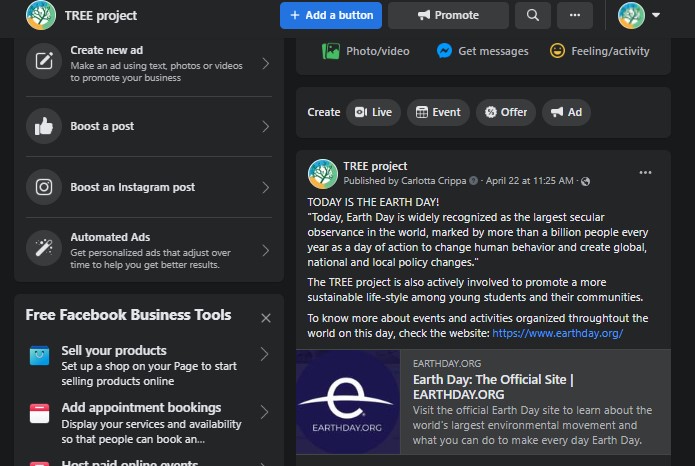Viewport: 695px width, 466px height.
Task: Click the Instagram icon for boosting post
Action: pos(44,187)
